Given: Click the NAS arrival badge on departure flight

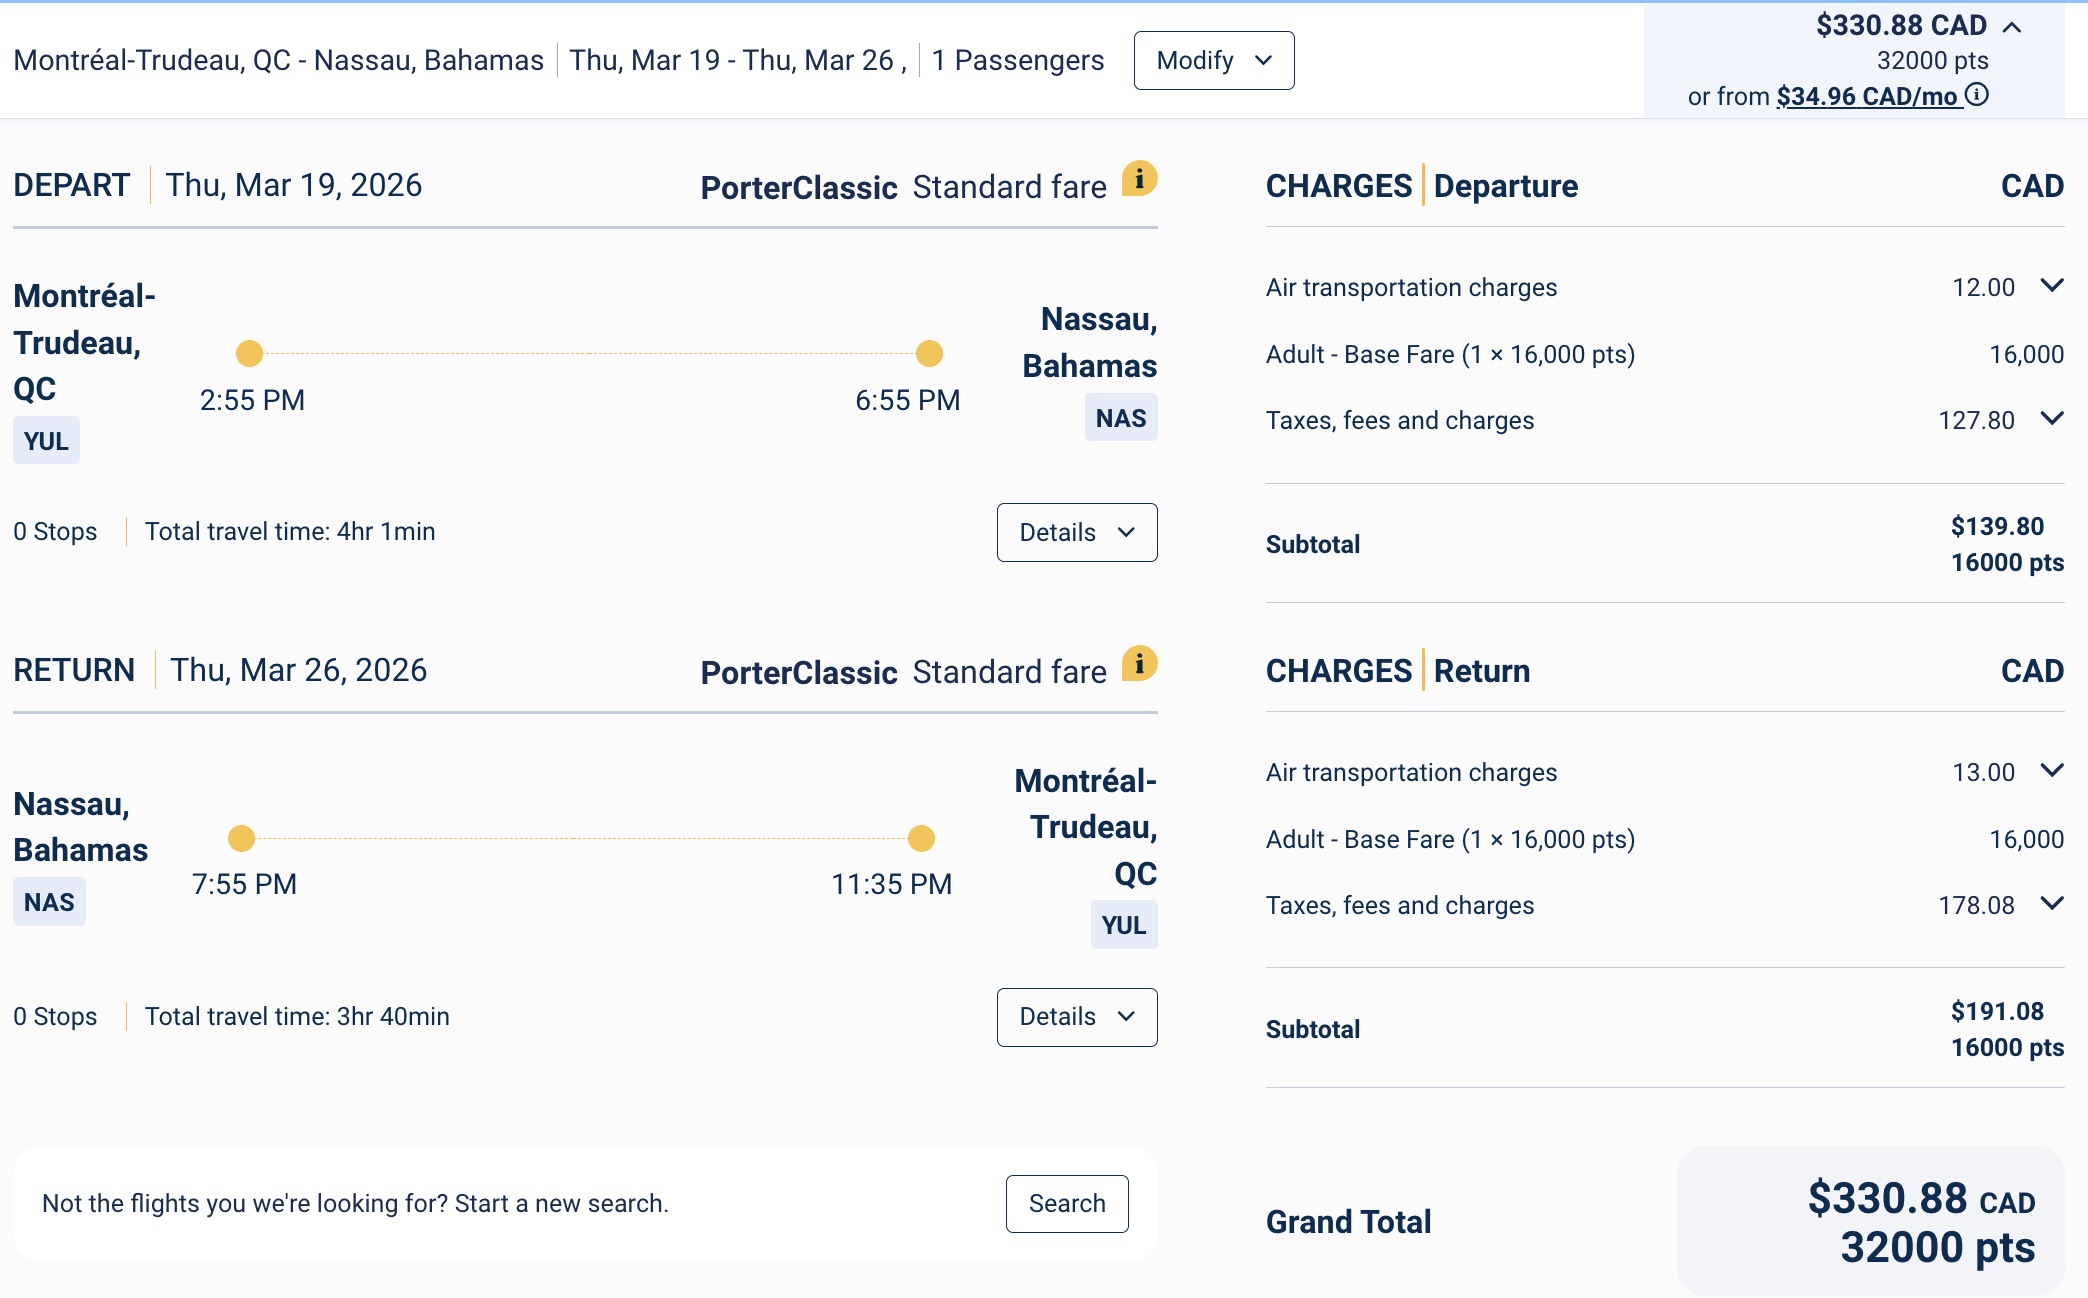Looking at the screenshot, I should click(x=1120, y=418).
